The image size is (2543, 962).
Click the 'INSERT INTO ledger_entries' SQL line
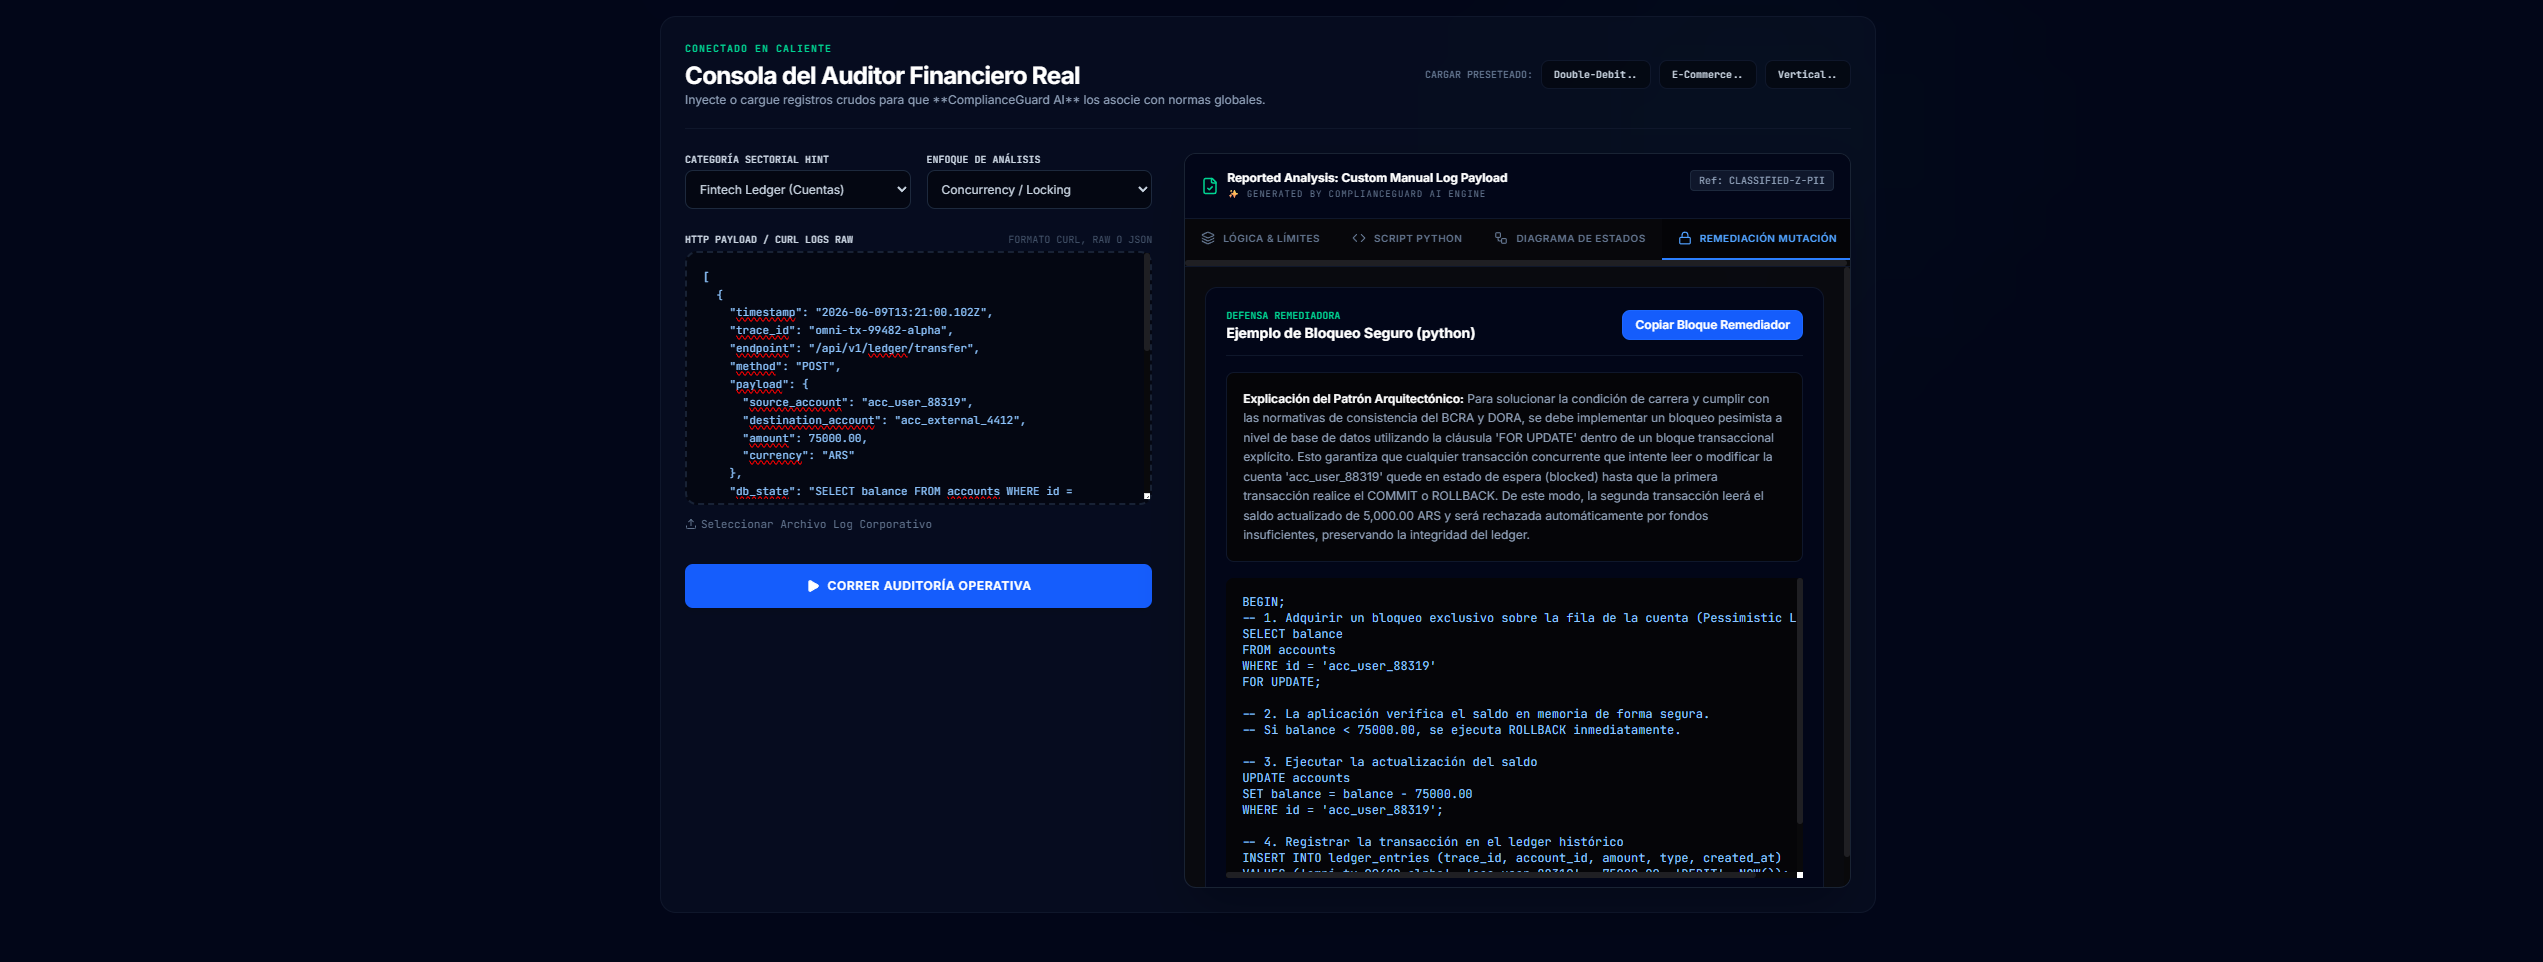1512,858
